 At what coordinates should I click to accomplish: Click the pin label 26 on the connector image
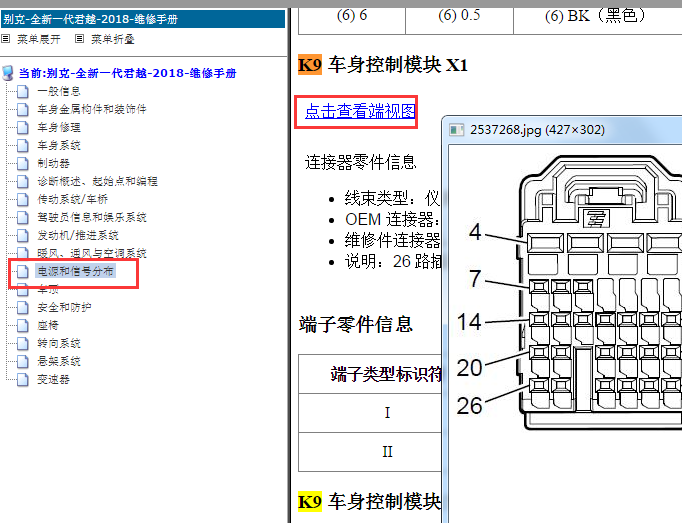(469, 406)
